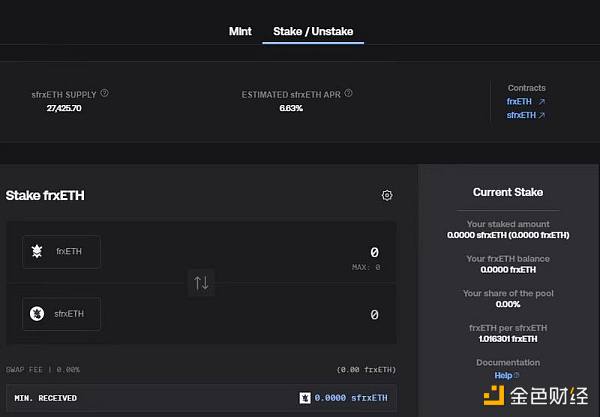Click the Contracts label

tap(527, 88)
